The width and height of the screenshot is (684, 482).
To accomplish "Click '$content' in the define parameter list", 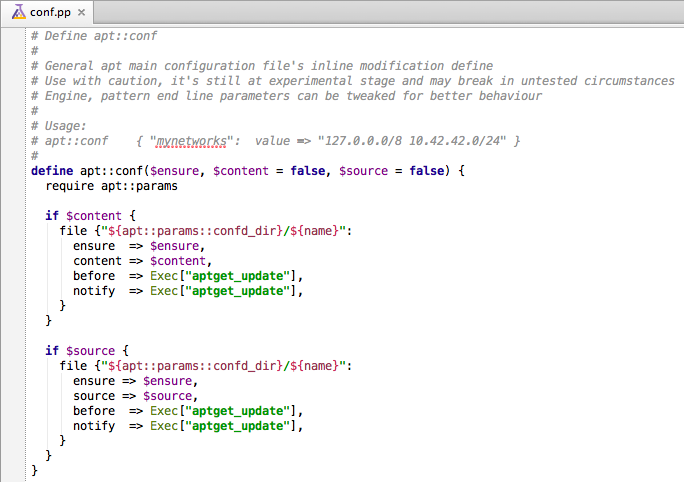I will pyautogui.click(x=240, y=171).
